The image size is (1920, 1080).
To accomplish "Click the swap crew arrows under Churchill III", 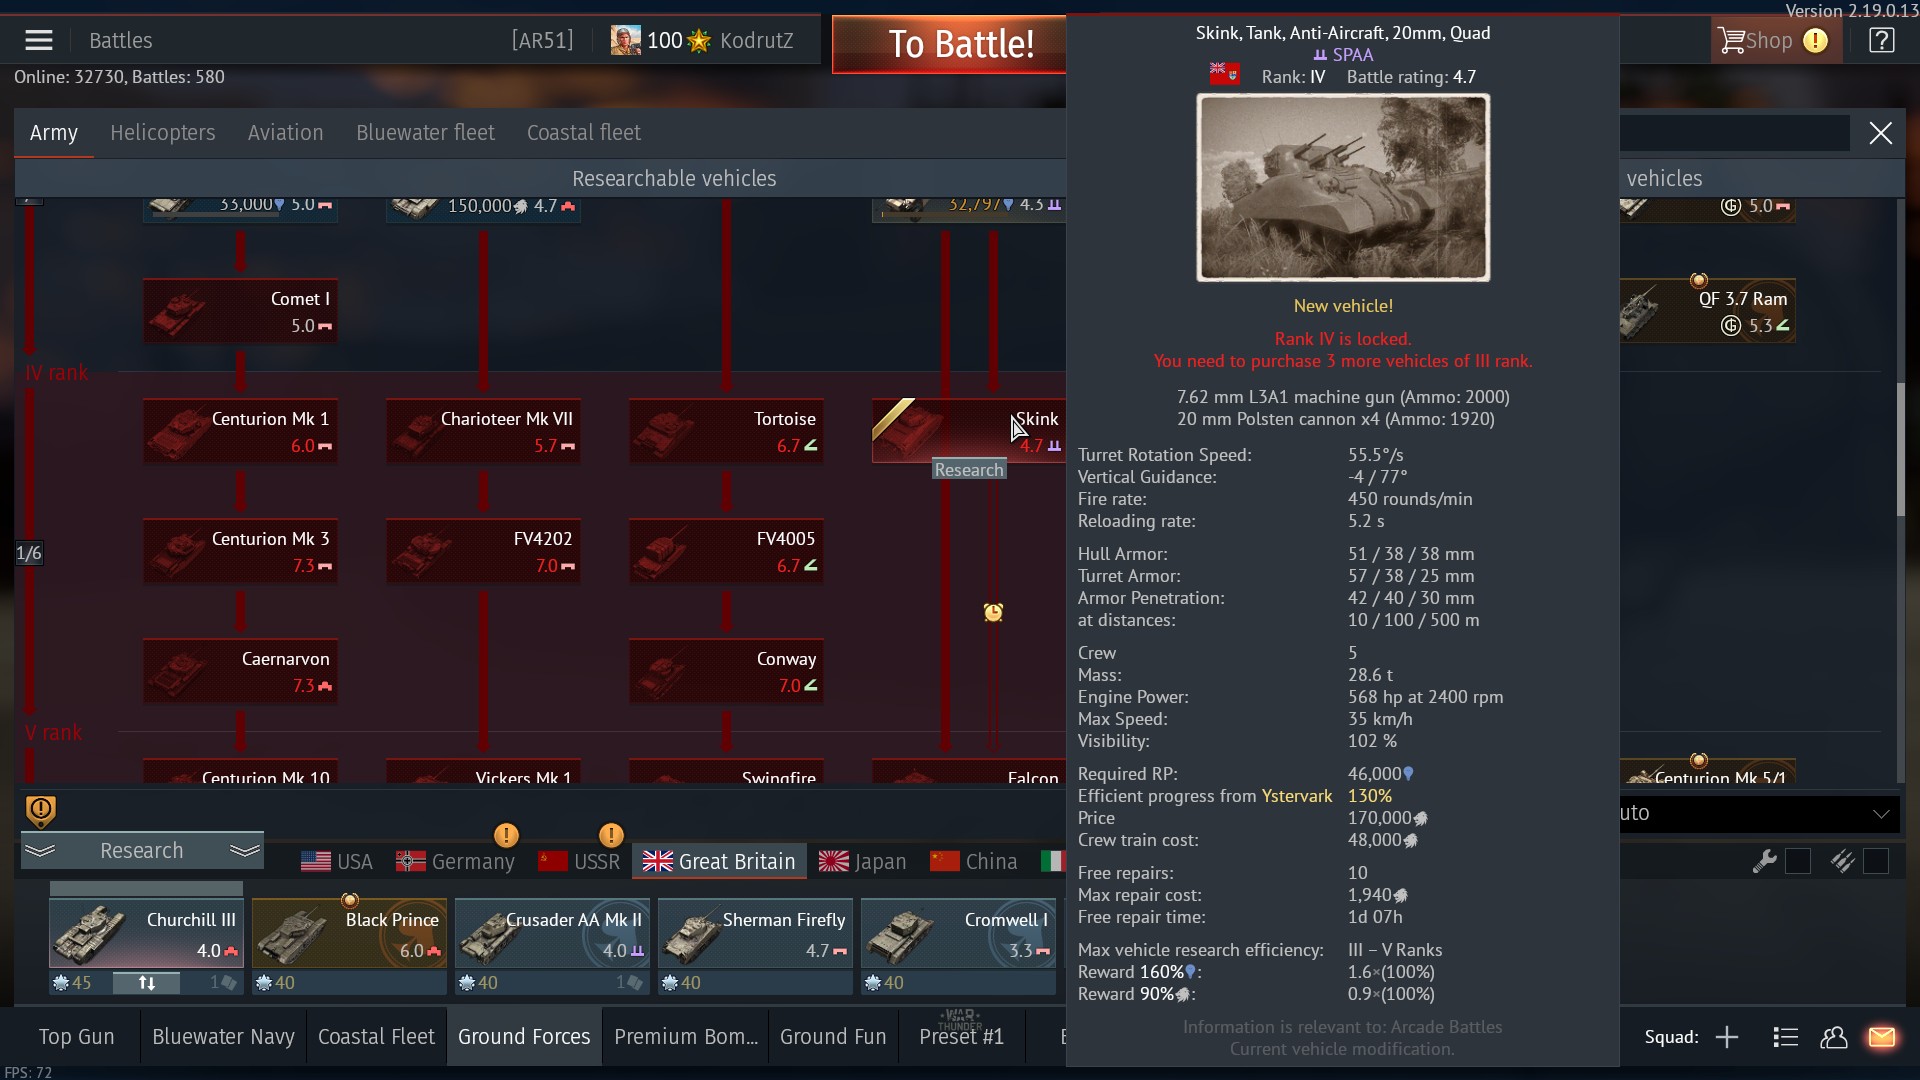I will point(146,983).
